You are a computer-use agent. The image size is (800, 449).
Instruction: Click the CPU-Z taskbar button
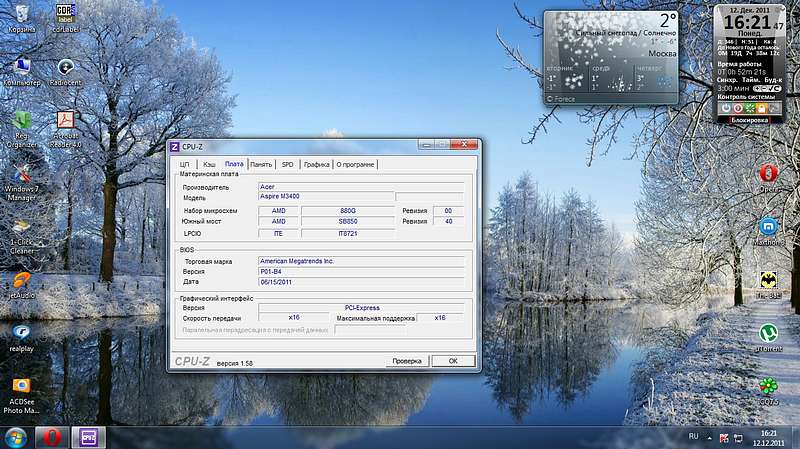click(x=88, y=438)
